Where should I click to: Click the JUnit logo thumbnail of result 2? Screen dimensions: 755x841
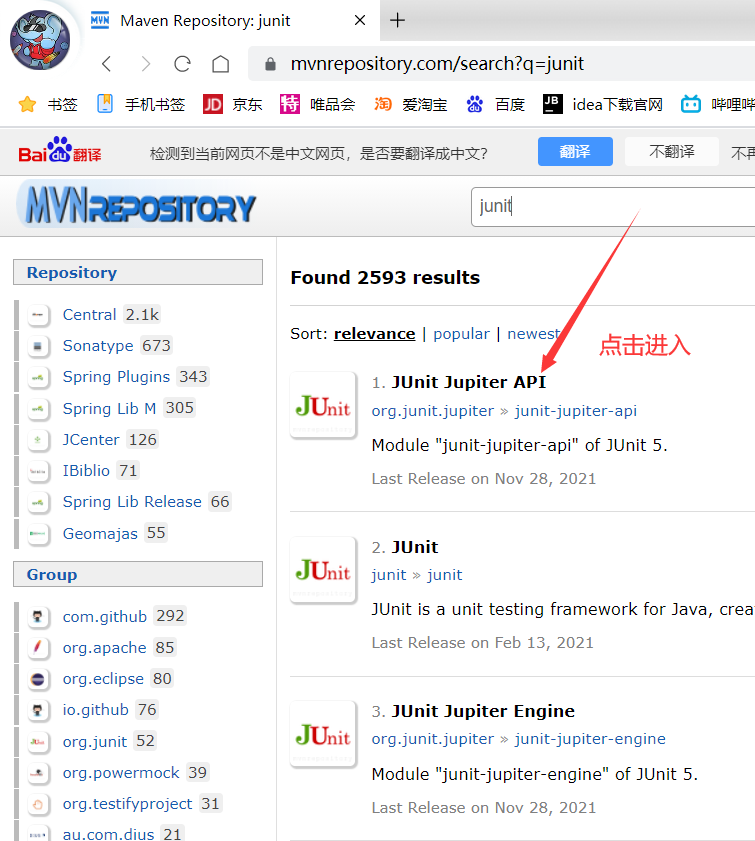pyautogui.click(x=323, y=570)
